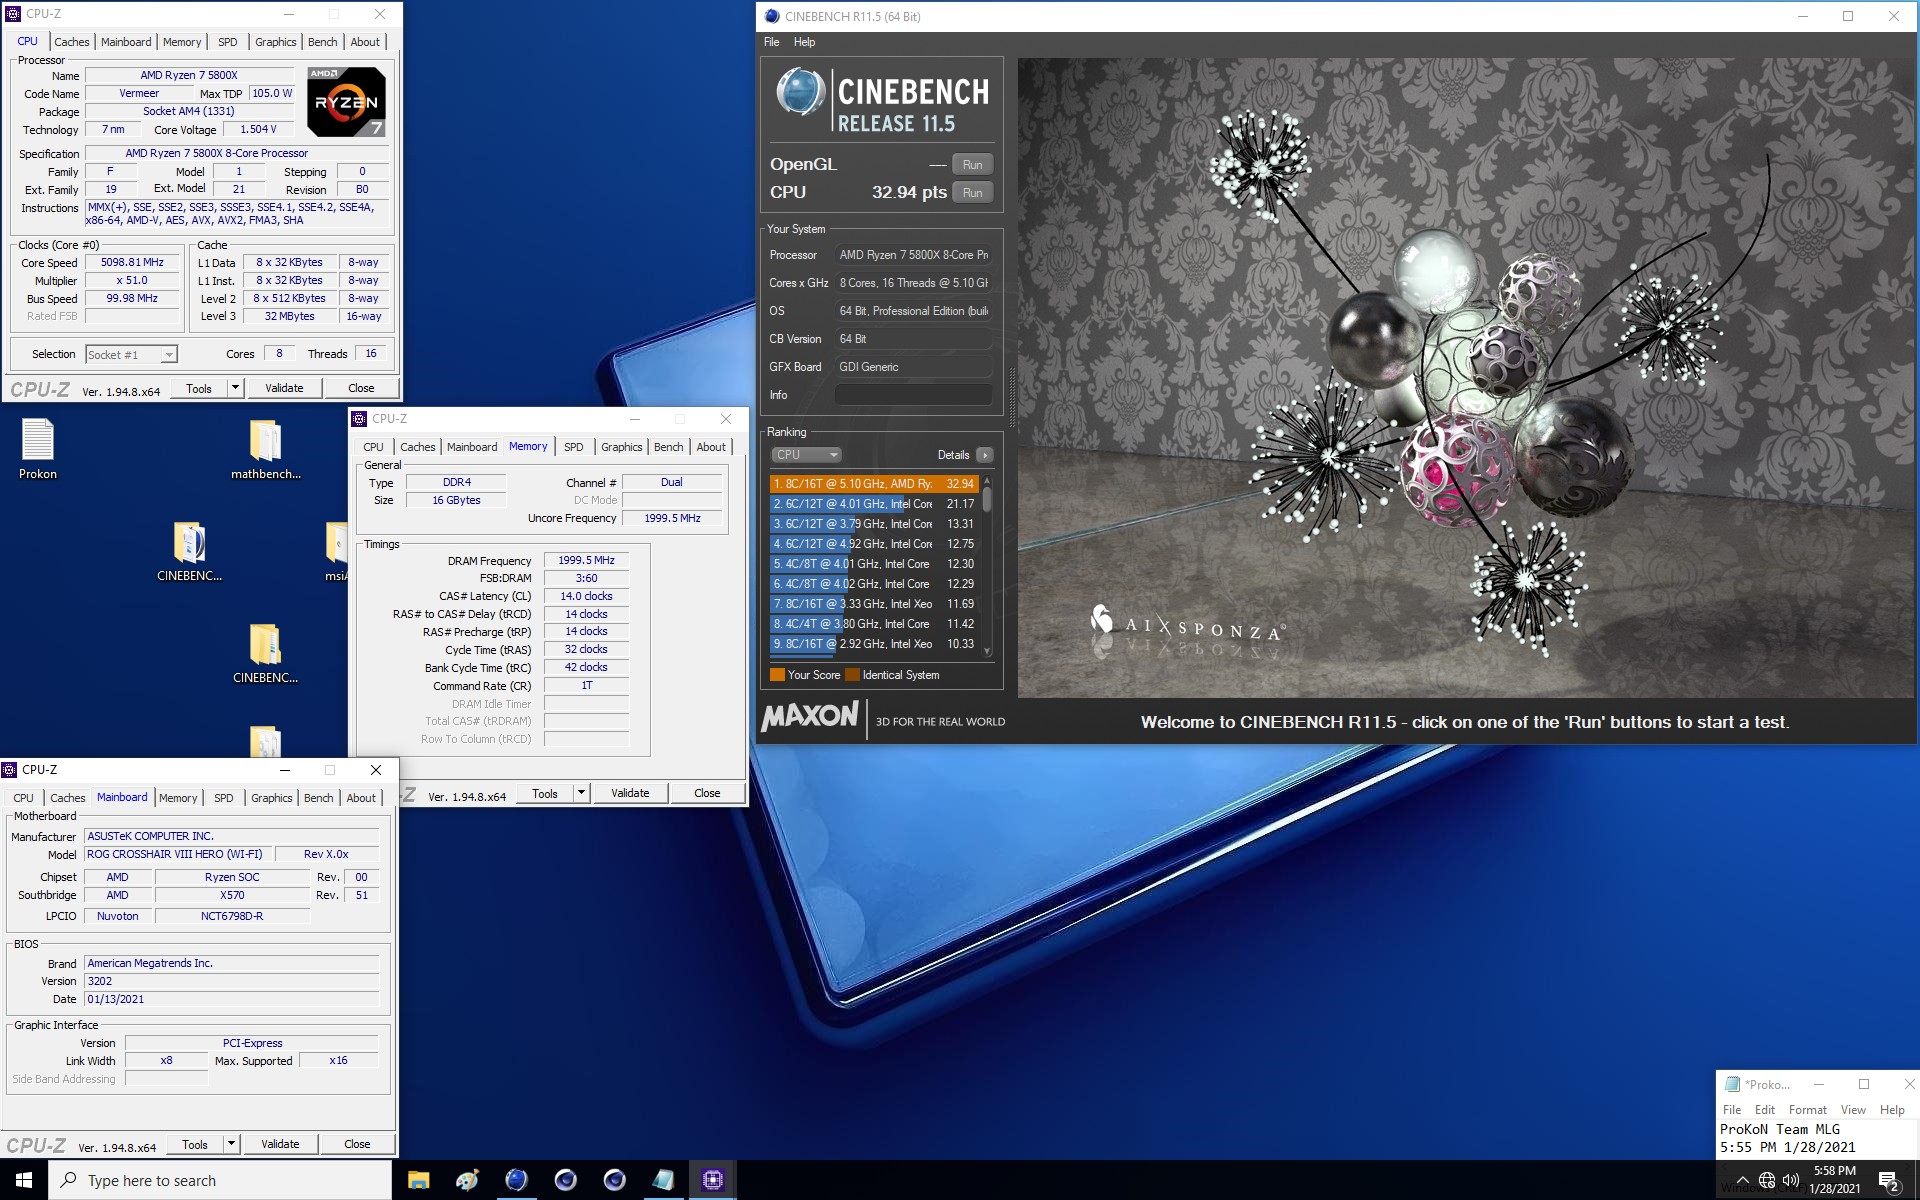The width and height of the screenshot is (1920, 1200).
Task: Run the OpenGL benchmark in Cinebench
Action: tap(972, 165)
